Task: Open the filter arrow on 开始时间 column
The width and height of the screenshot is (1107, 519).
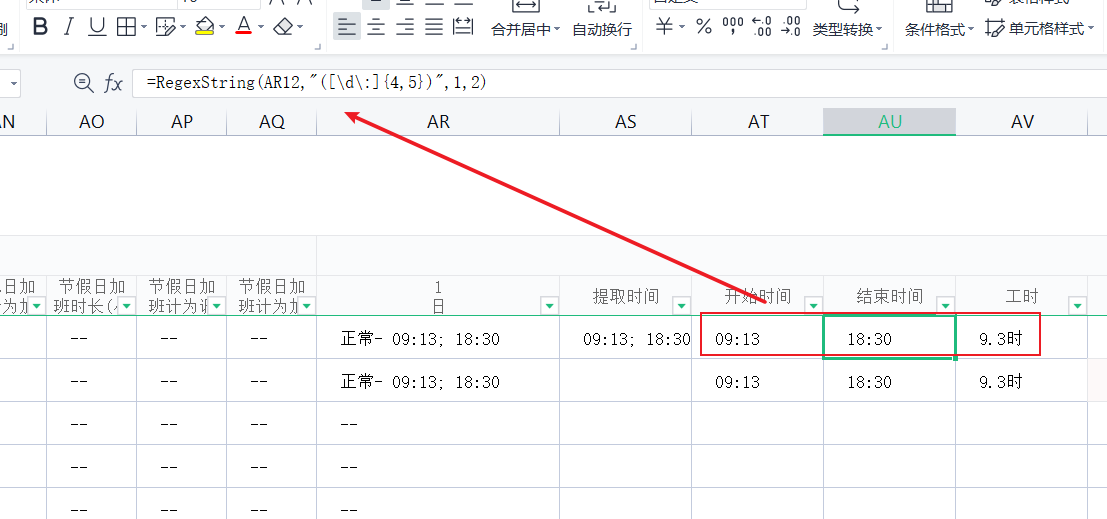Action: tap(813, 306)
